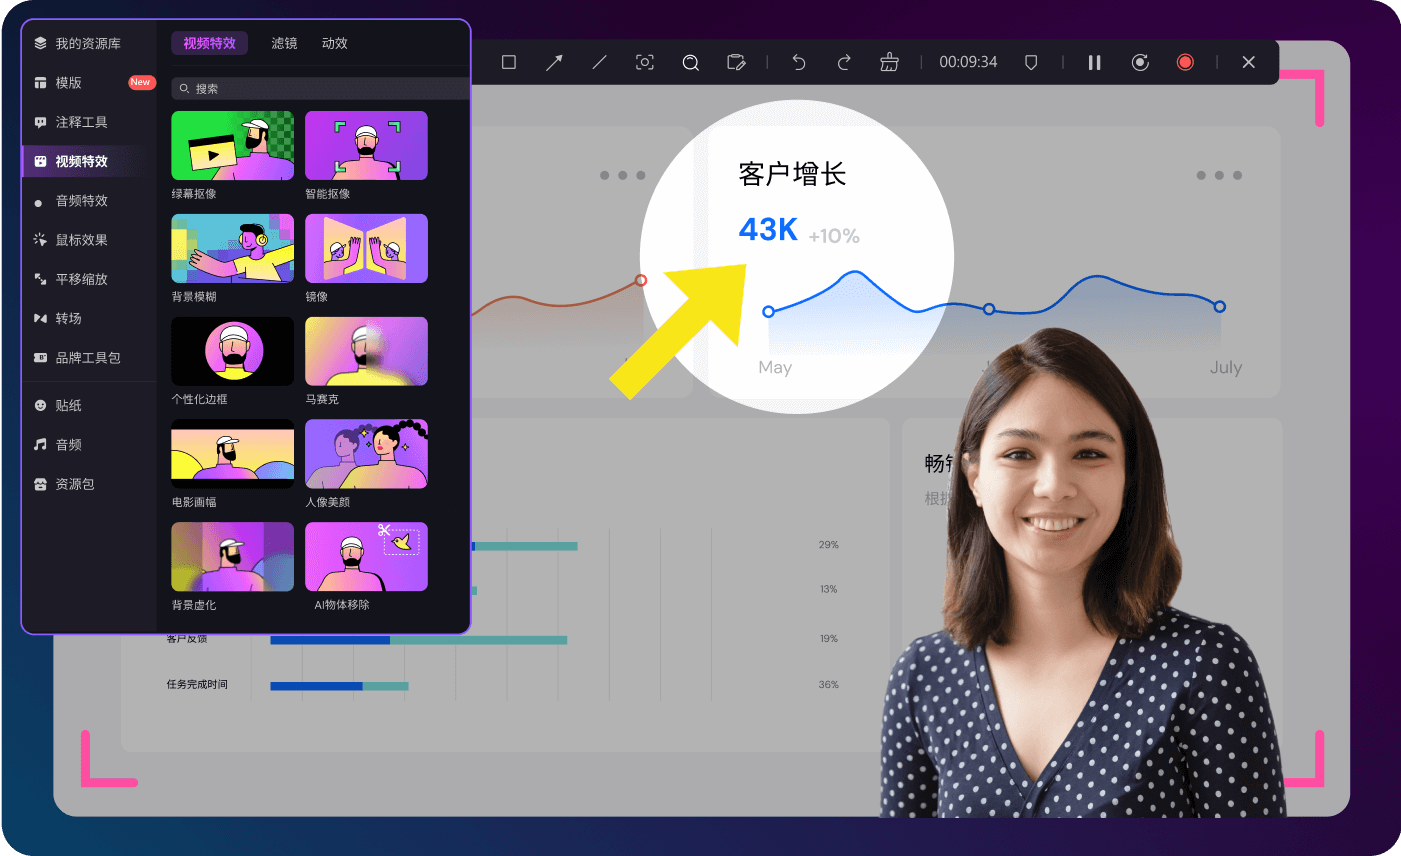
Task: Choose the 背景虚化 effect thumbnail
Action: (x=232, y=557)
